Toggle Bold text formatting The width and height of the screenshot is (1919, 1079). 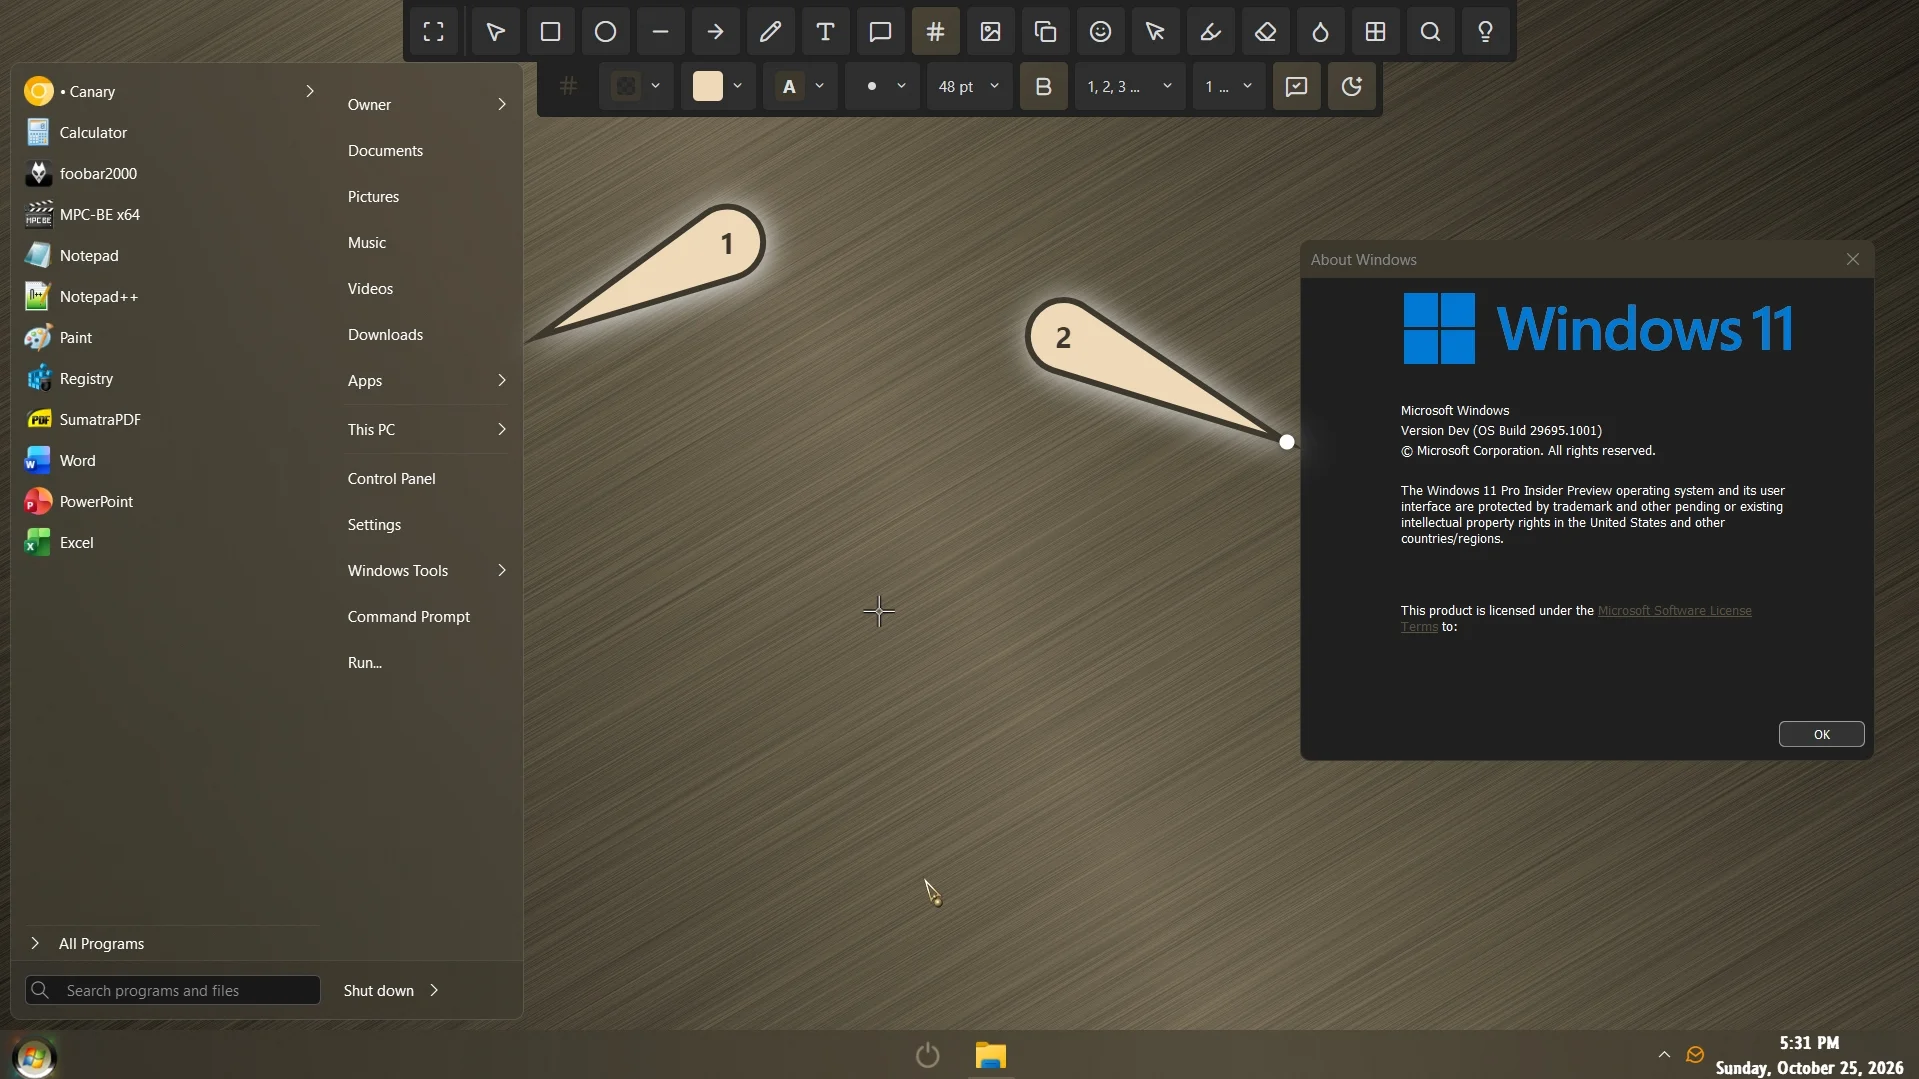(1043, 87)
